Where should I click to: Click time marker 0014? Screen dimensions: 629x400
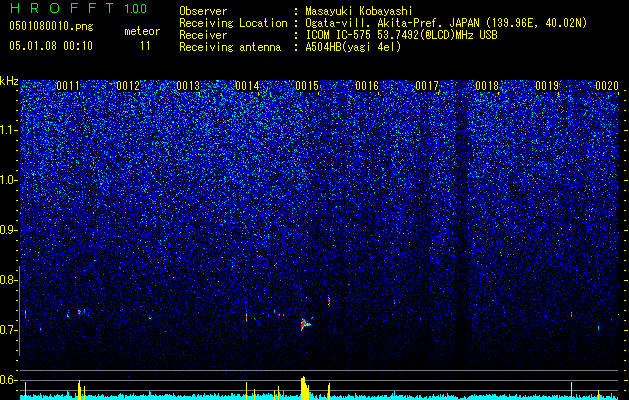point(247,86)
